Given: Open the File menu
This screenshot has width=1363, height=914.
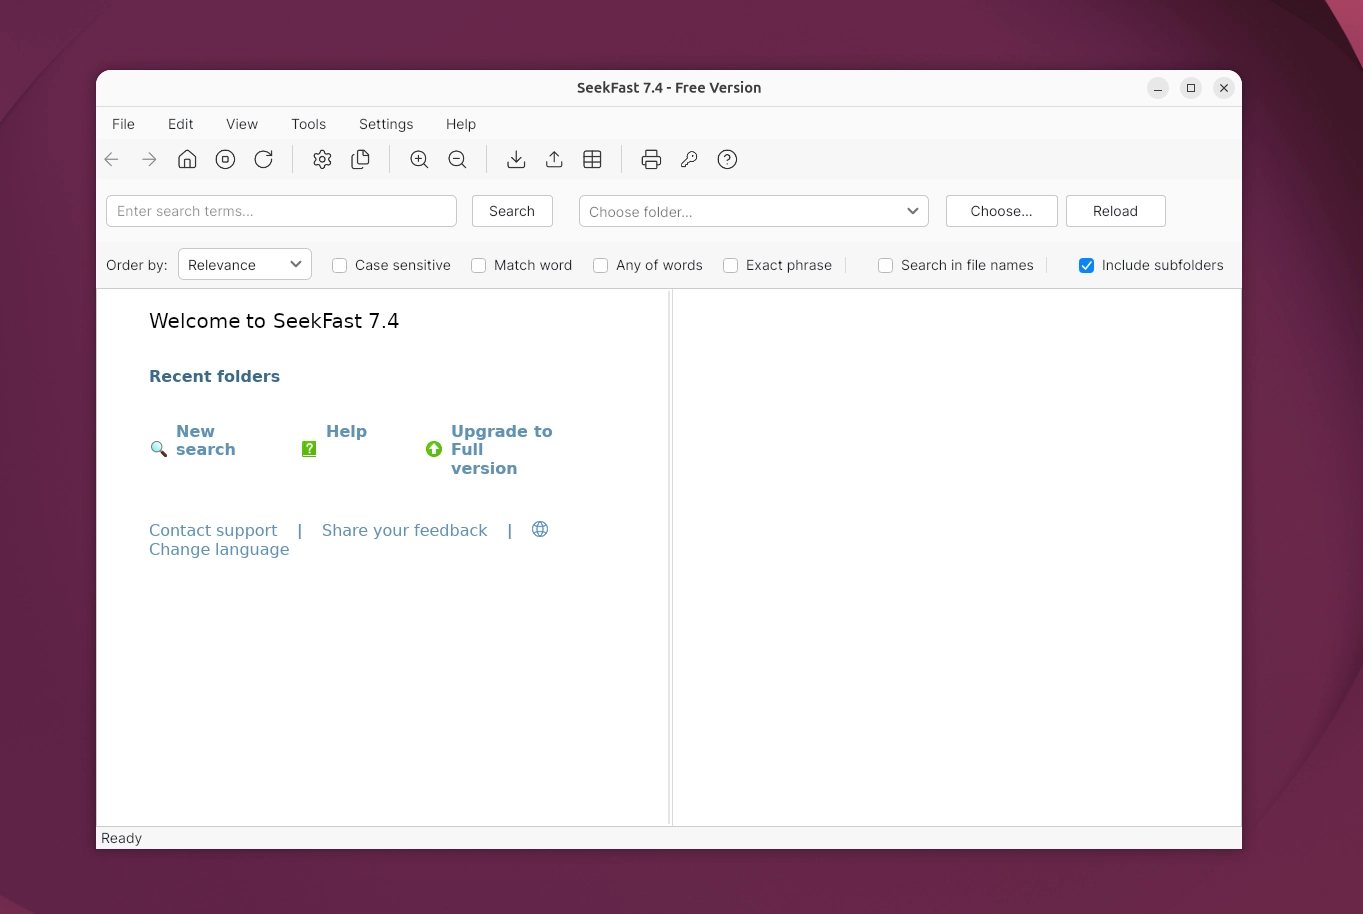Looking at the screenshot, I should click(x=123, y=124).
